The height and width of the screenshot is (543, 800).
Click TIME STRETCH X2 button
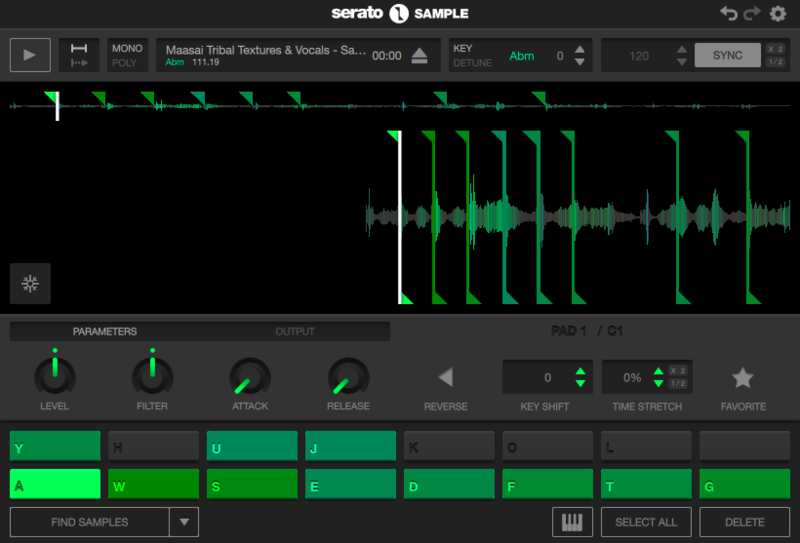(678, 371)
